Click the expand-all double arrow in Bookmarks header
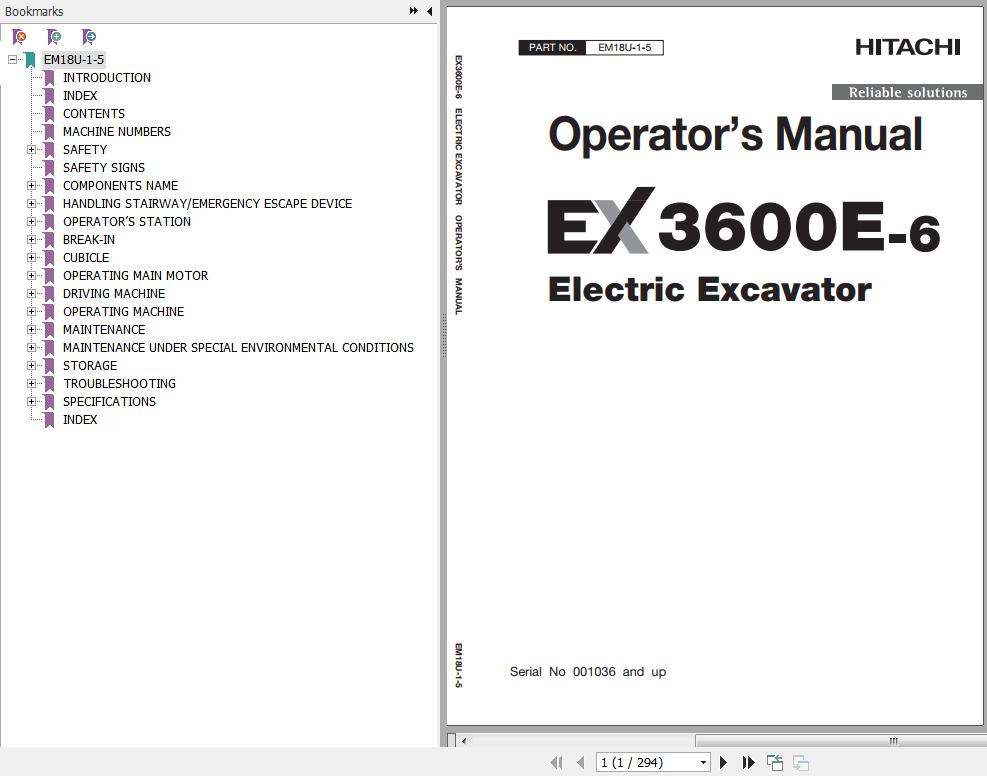Viewport: 987px width, 776px height. click(x=414, y=11)
